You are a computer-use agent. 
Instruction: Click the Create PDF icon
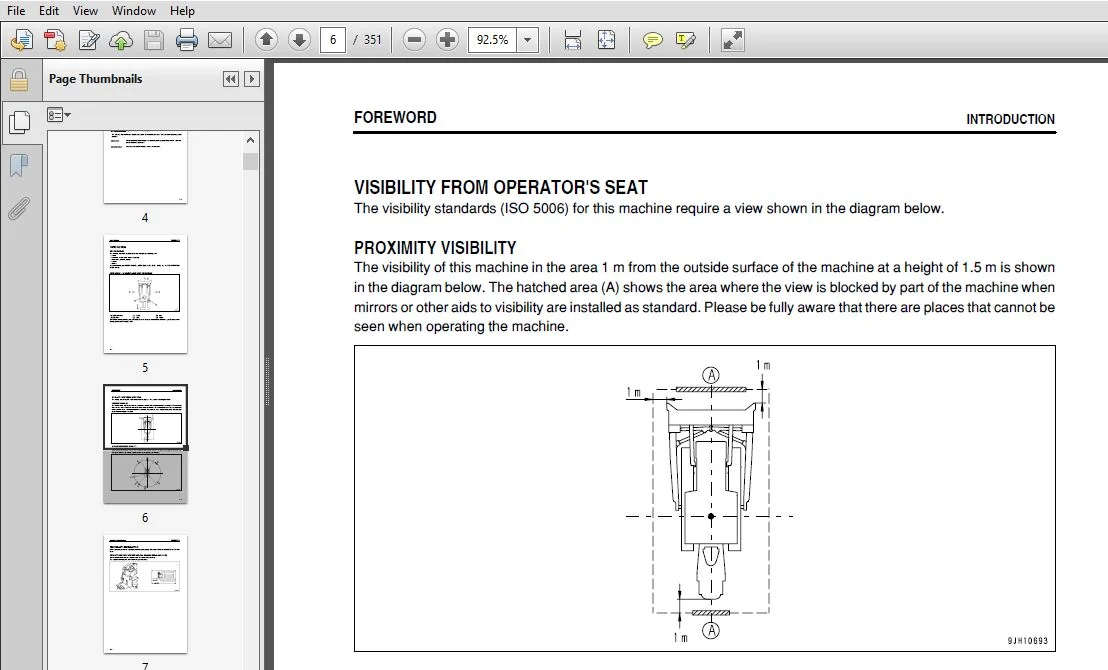(55, 40)
